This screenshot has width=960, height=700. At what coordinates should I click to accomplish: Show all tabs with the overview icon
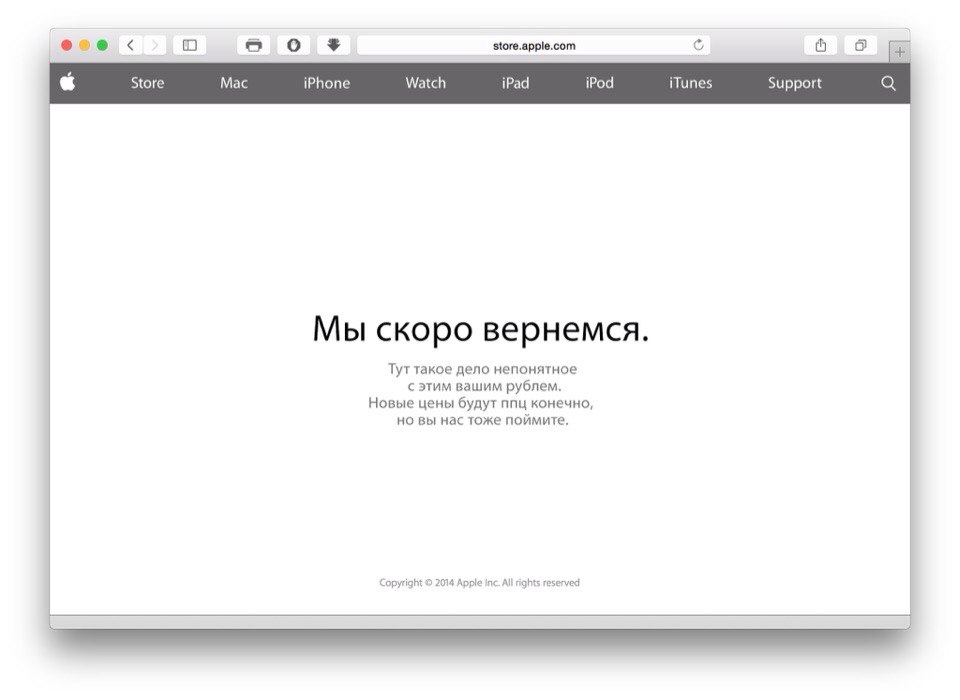coord(861,45)
